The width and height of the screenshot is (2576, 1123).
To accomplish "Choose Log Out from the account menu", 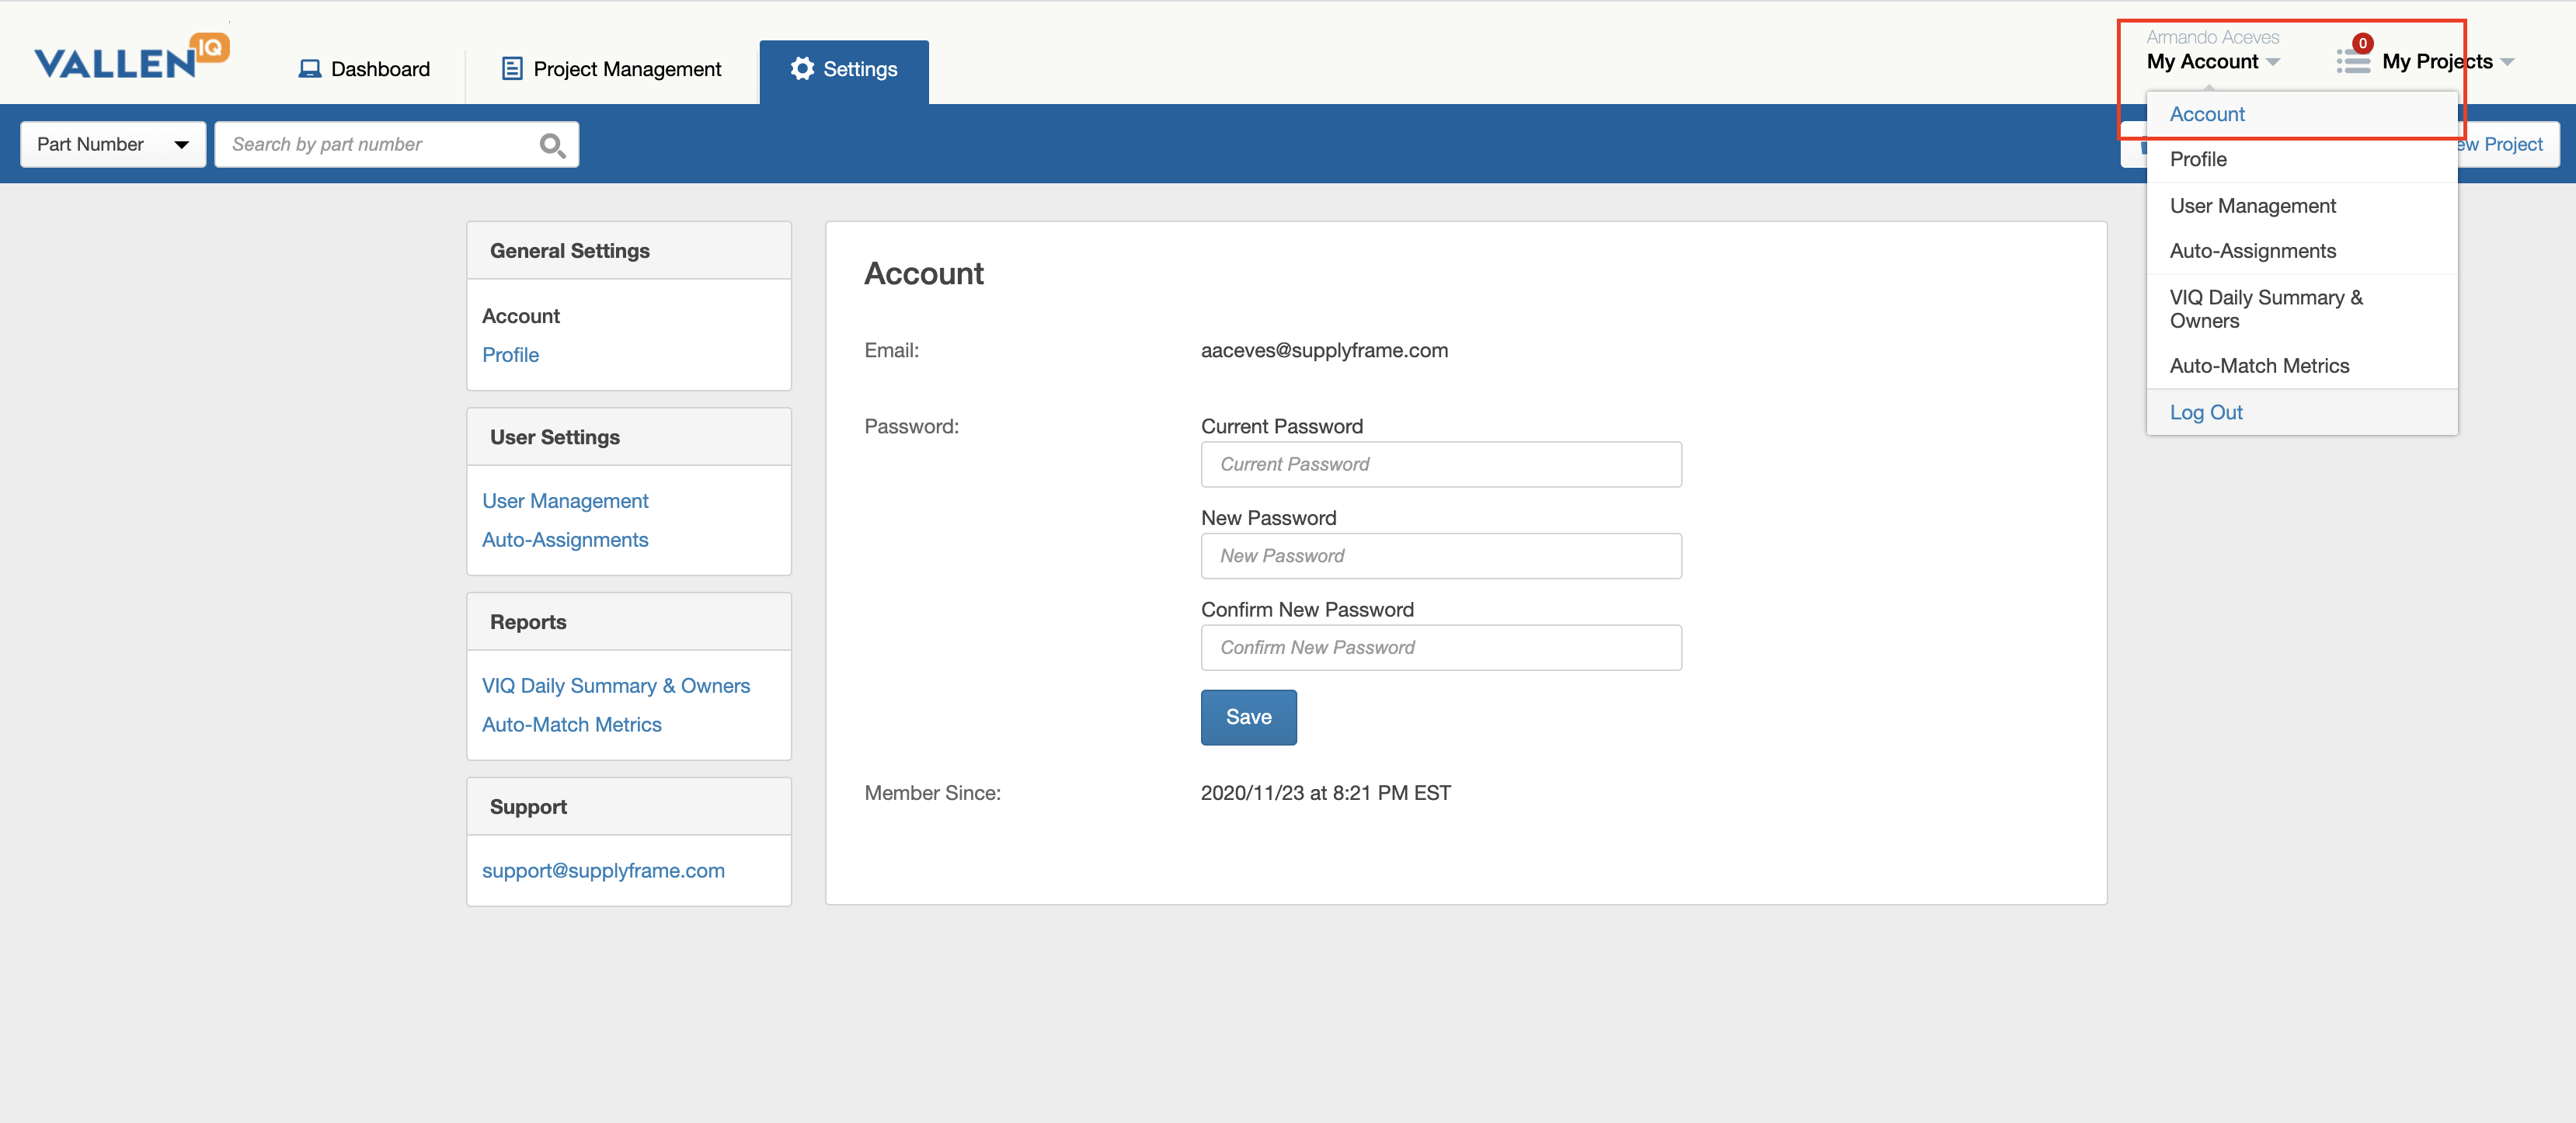I will [2206, 411].
